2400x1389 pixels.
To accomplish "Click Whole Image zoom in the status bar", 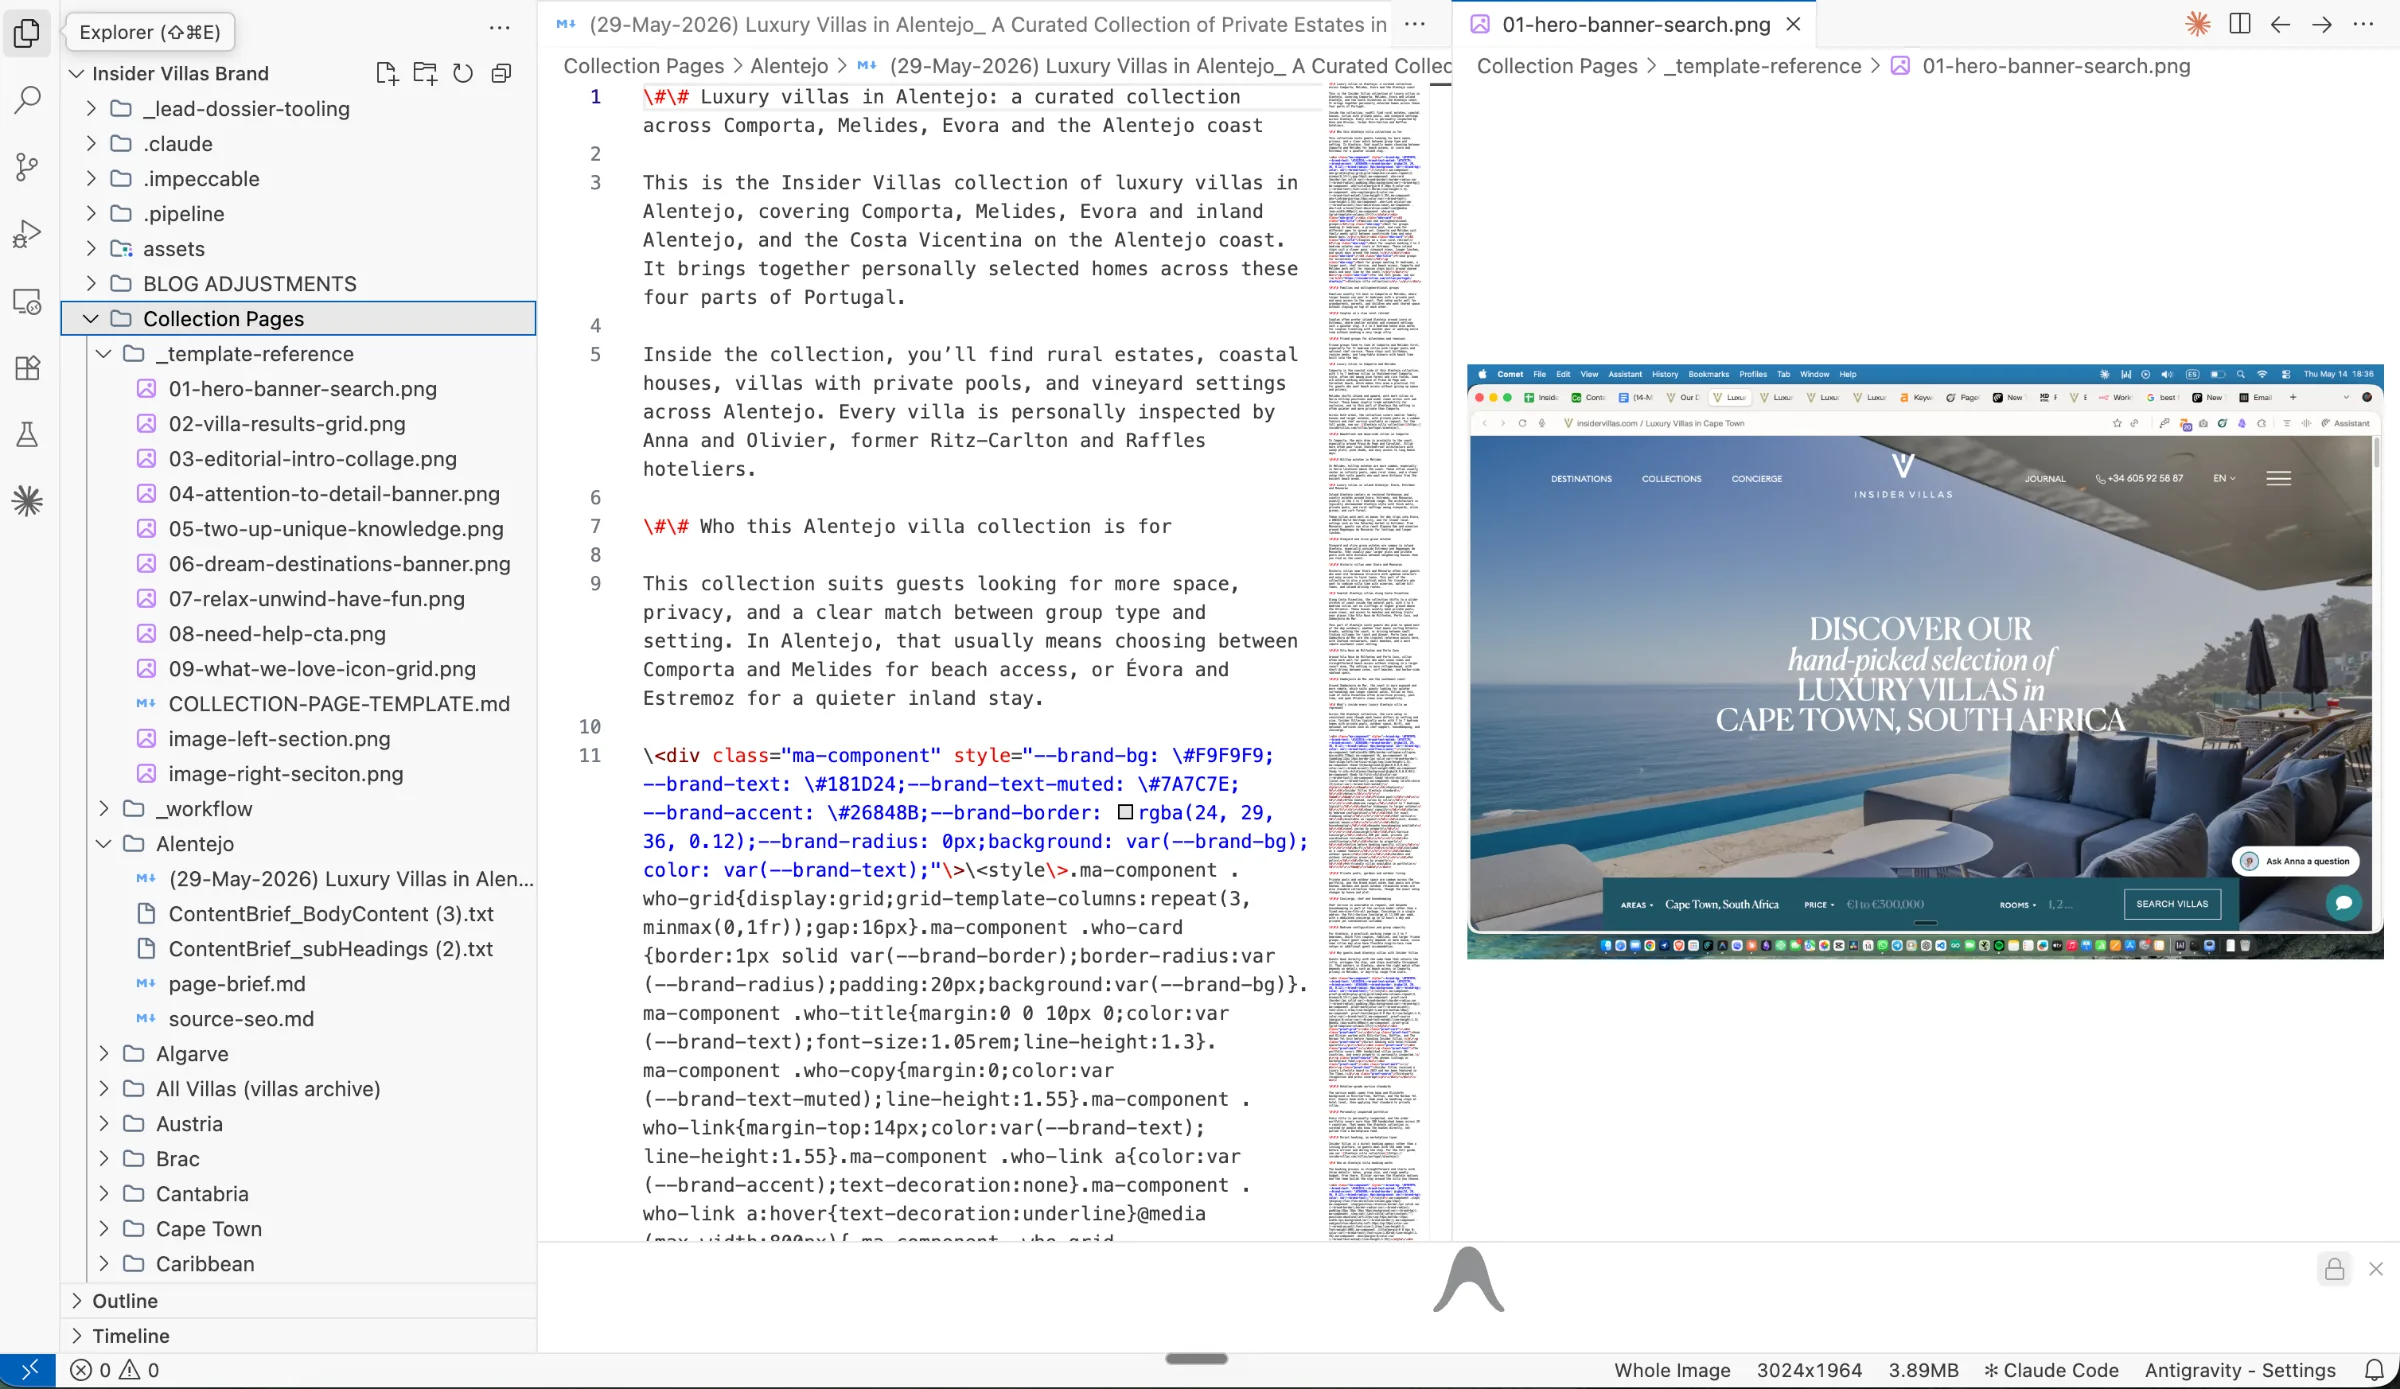I will 1672,1370.
